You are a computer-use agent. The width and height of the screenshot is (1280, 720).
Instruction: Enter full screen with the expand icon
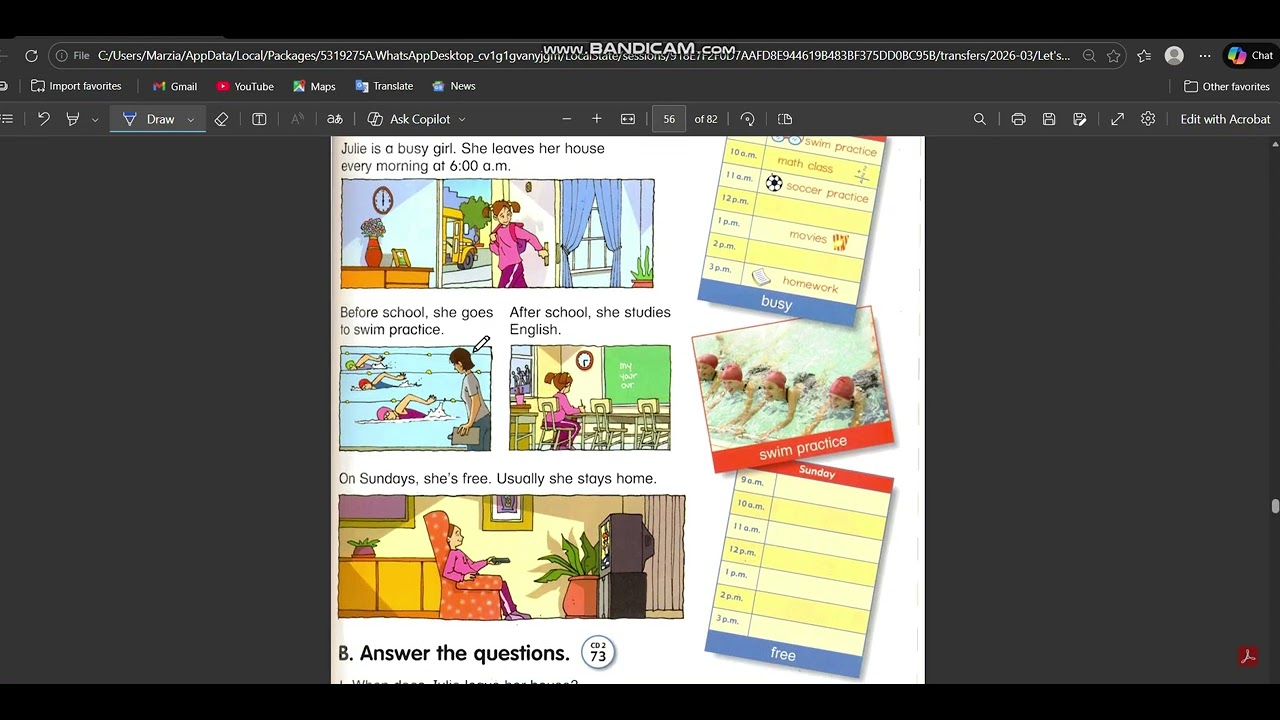1117,119
